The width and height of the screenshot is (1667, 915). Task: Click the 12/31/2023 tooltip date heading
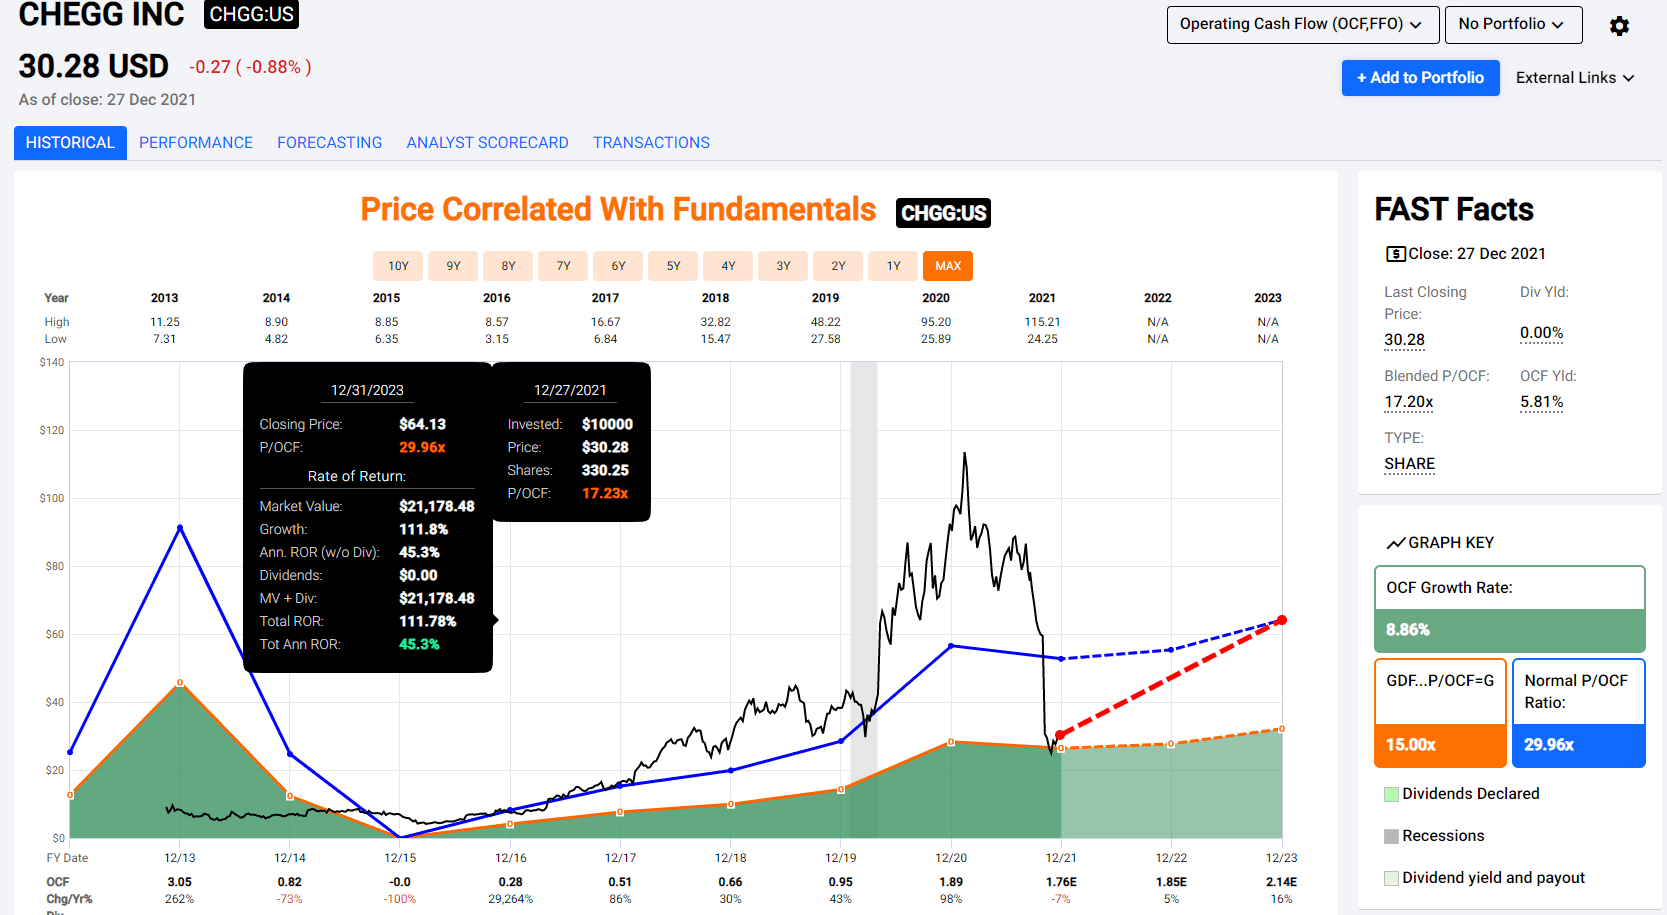pos(367,390)
